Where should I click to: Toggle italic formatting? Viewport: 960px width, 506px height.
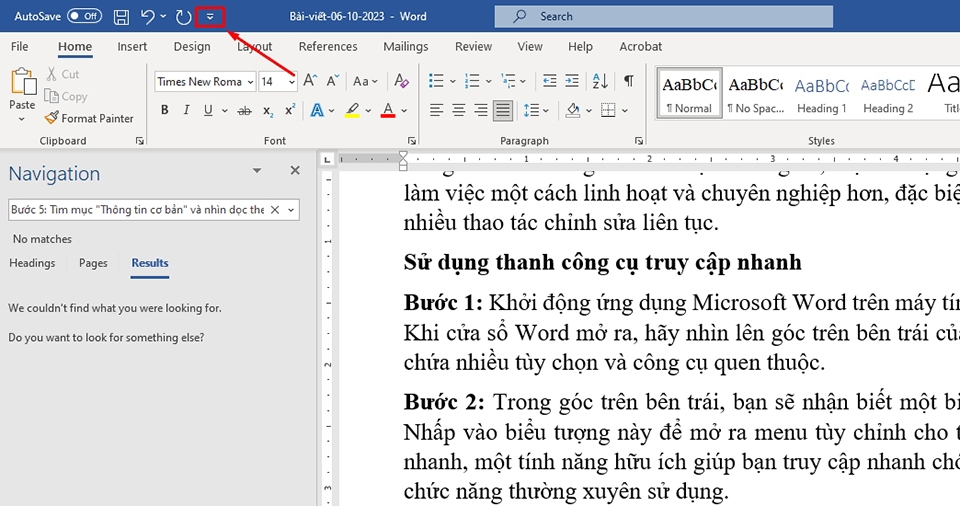click(186, 110)
